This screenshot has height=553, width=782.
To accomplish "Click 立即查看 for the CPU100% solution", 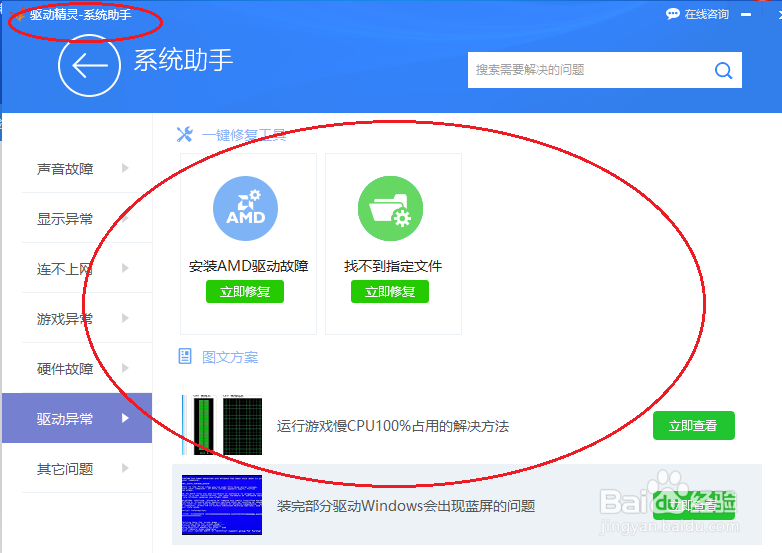I will (694, 425).
